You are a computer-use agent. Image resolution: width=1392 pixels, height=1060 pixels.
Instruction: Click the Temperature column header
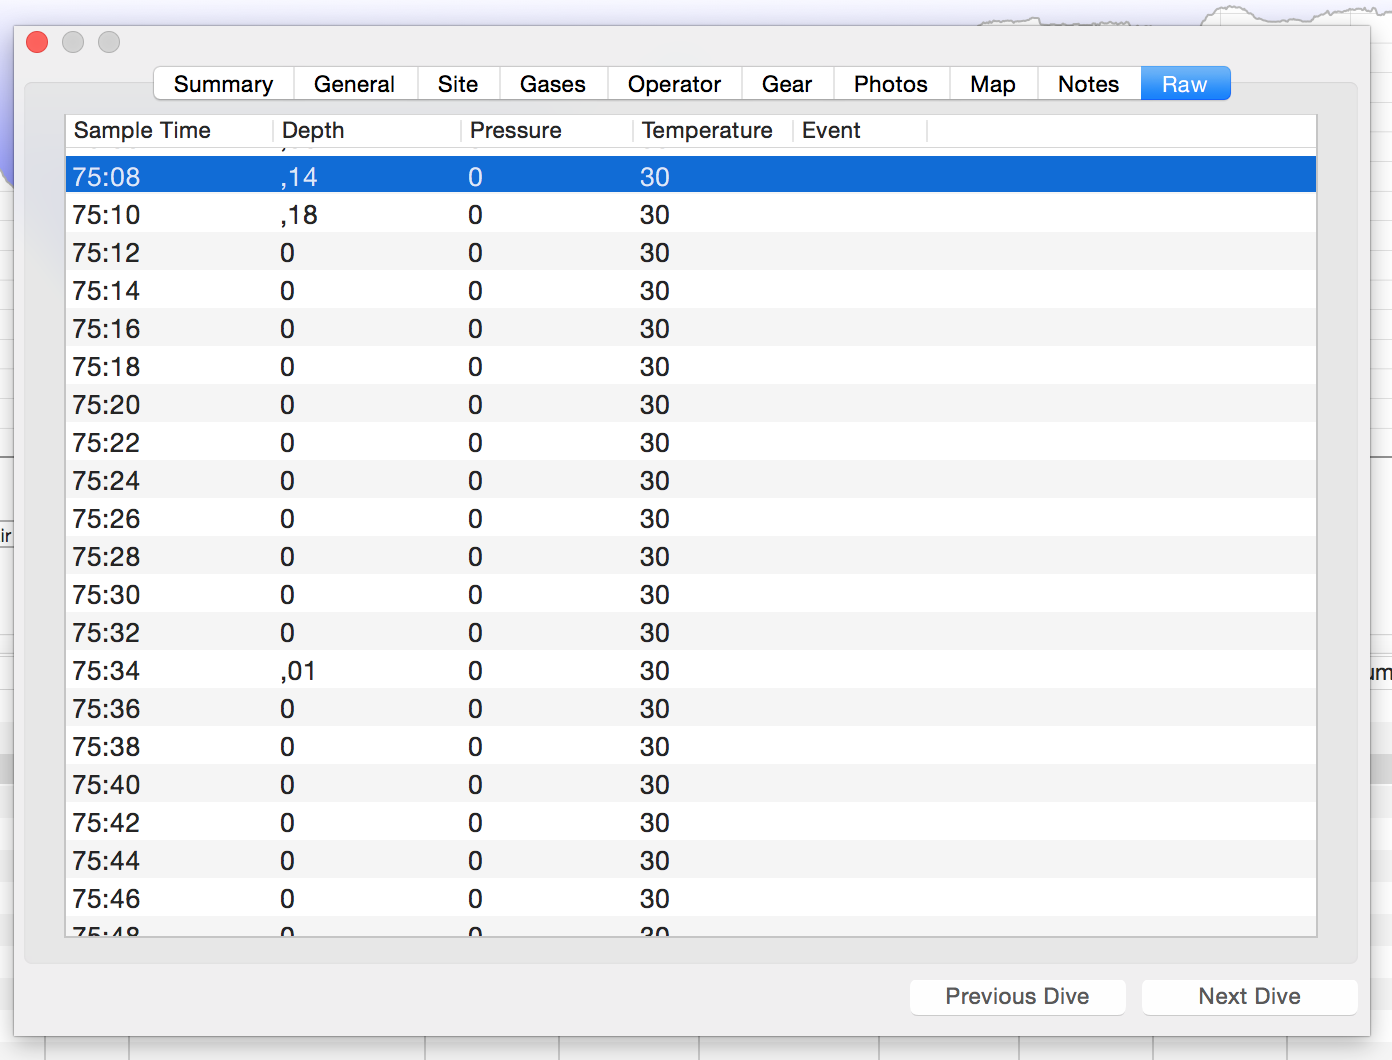tap(707, 131)
